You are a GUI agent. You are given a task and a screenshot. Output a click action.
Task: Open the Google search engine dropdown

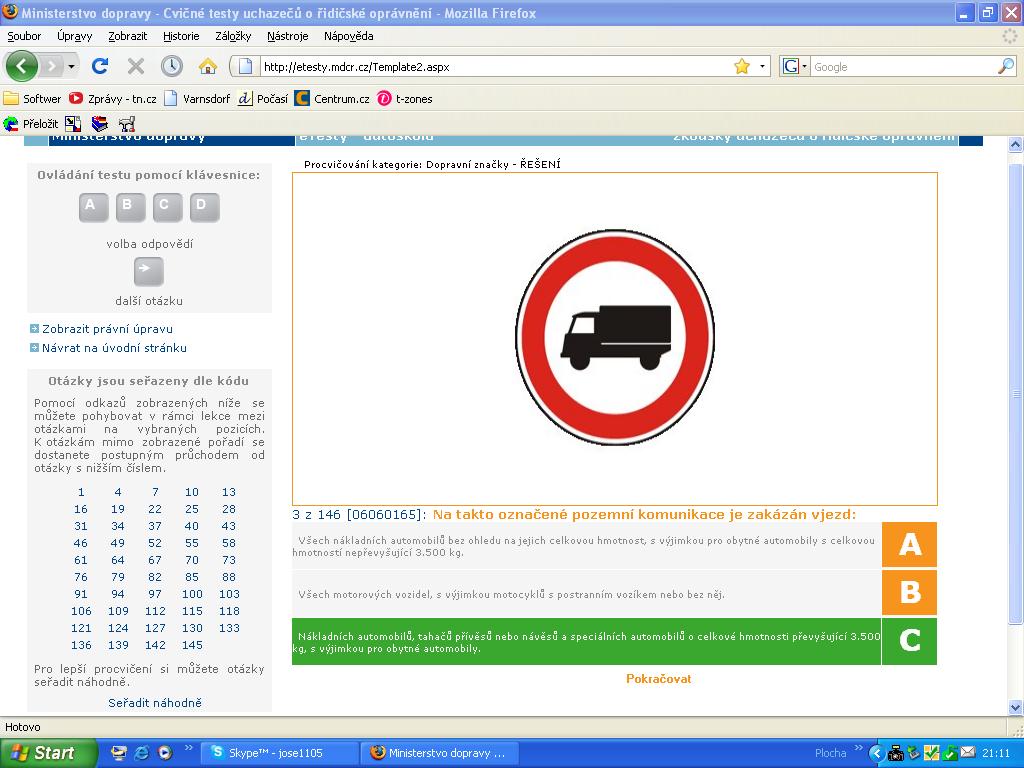tap(795, 67)
